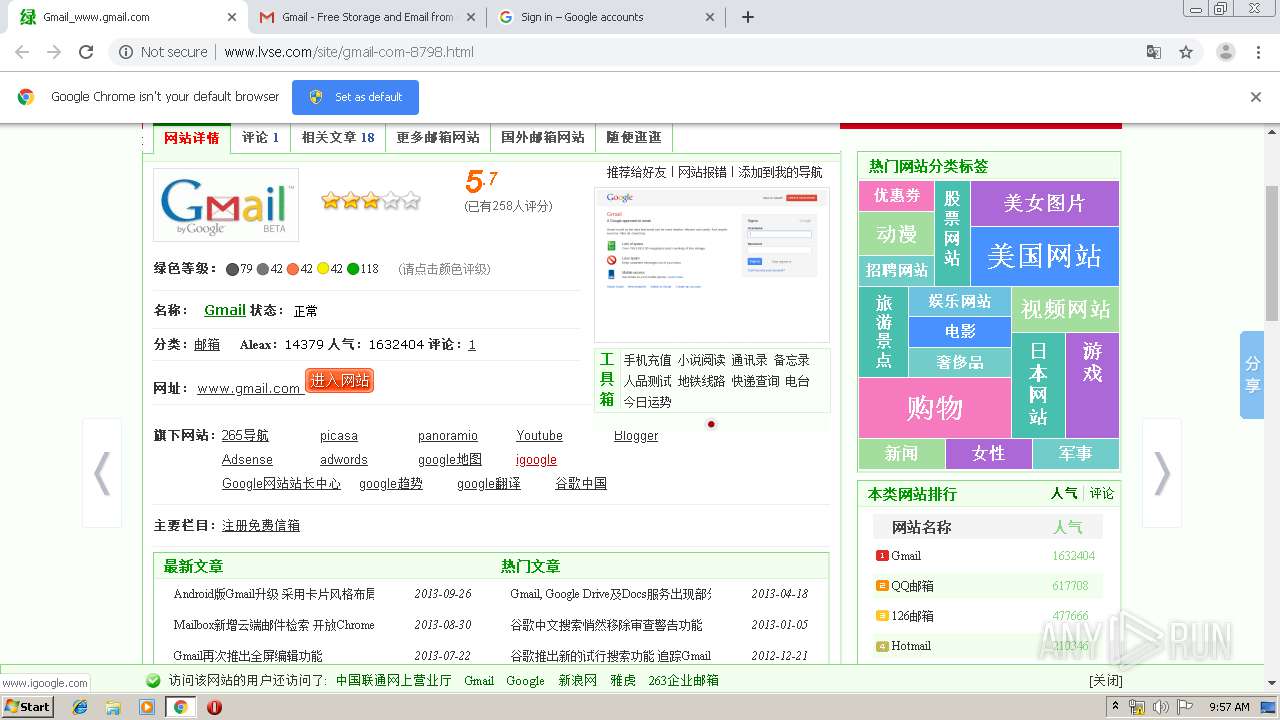This screenshot has height=720, width=1280.
Task: Open the Youtube link
Action: pyautogui.click(x=539, y=436)
